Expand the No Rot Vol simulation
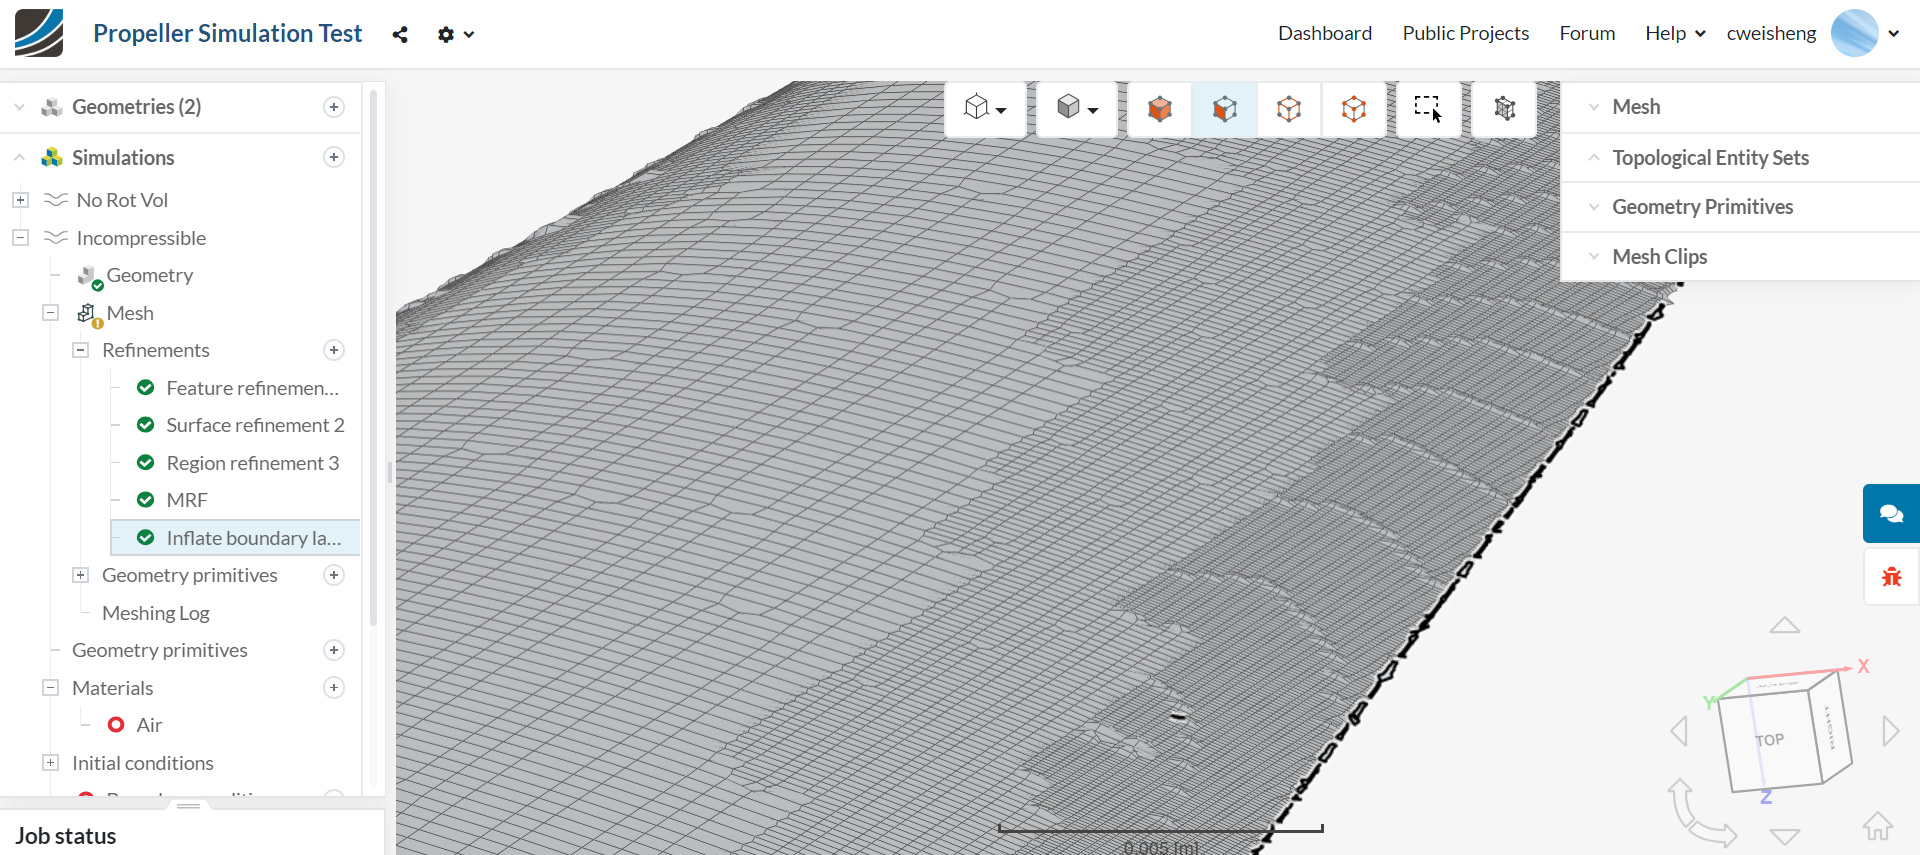 coord(20,200)
